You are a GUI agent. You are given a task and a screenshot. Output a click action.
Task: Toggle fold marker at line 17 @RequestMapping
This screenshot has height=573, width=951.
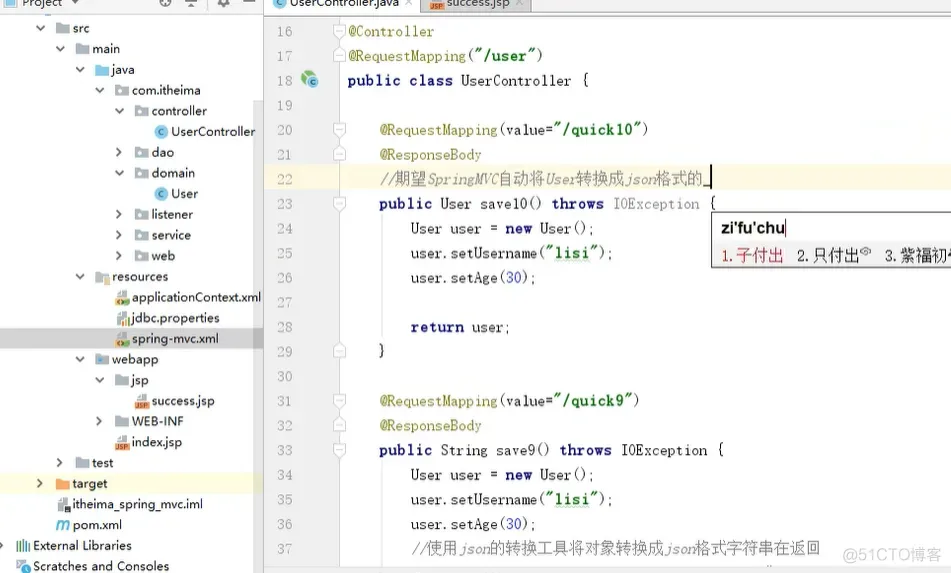click(x=339, y=56)
